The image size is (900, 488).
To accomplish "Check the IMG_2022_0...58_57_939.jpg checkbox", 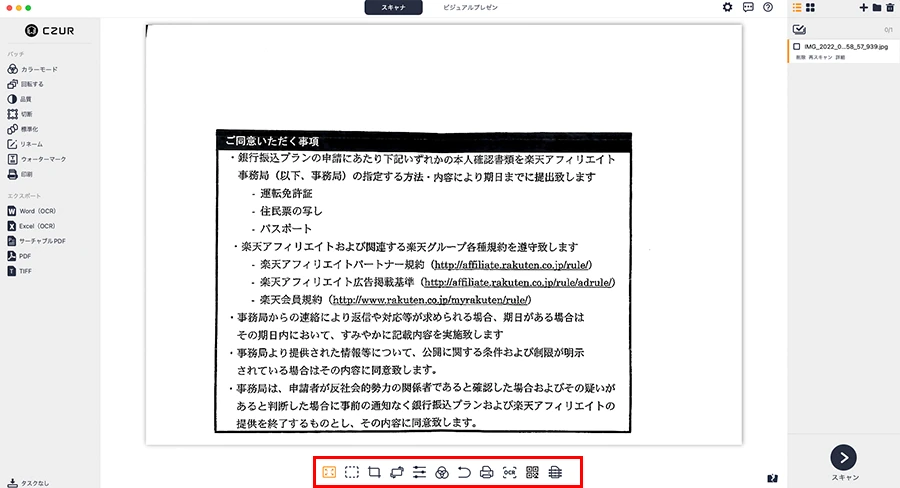I will [797, 47].
